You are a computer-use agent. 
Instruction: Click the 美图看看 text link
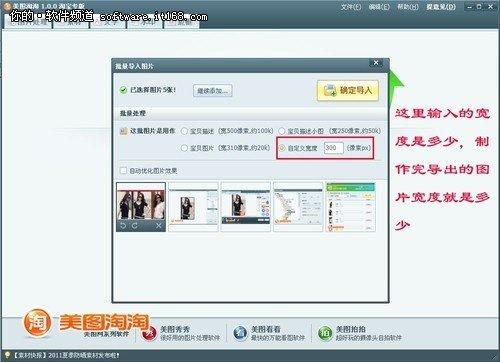(x=266, y=329)
